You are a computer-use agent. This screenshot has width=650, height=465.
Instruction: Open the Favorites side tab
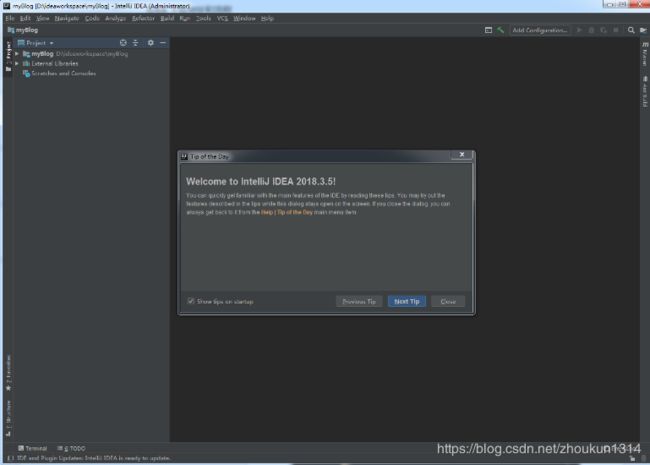pyautogui.click(x=8, y=373)
